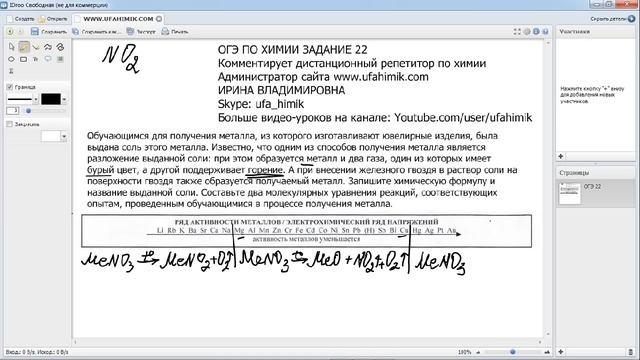Viewport: 640px width, 360px height.
Task: Select the ОГЭ 22 page thumbnail
Action: (569, 193)
